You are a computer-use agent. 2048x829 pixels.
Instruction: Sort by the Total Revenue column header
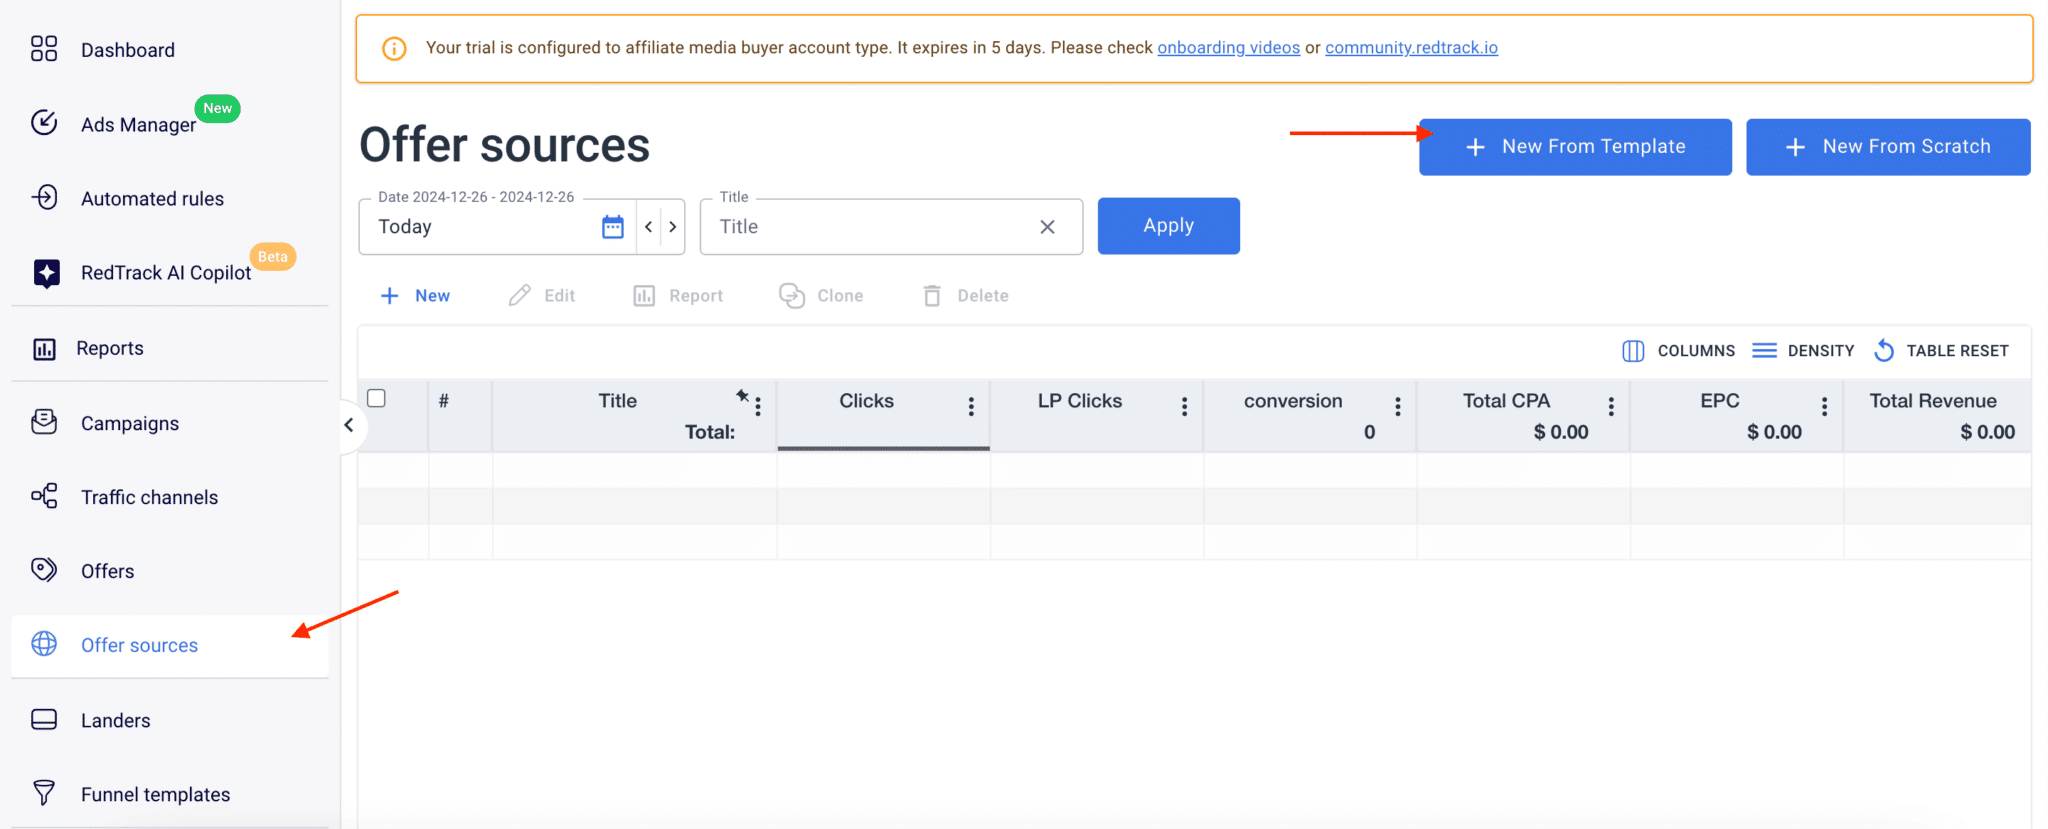click(1933, 401)
